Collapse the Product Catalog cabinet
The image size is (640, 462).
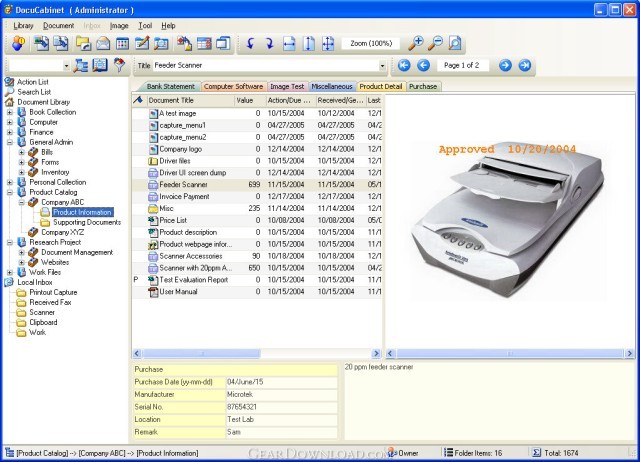(10, 192)
